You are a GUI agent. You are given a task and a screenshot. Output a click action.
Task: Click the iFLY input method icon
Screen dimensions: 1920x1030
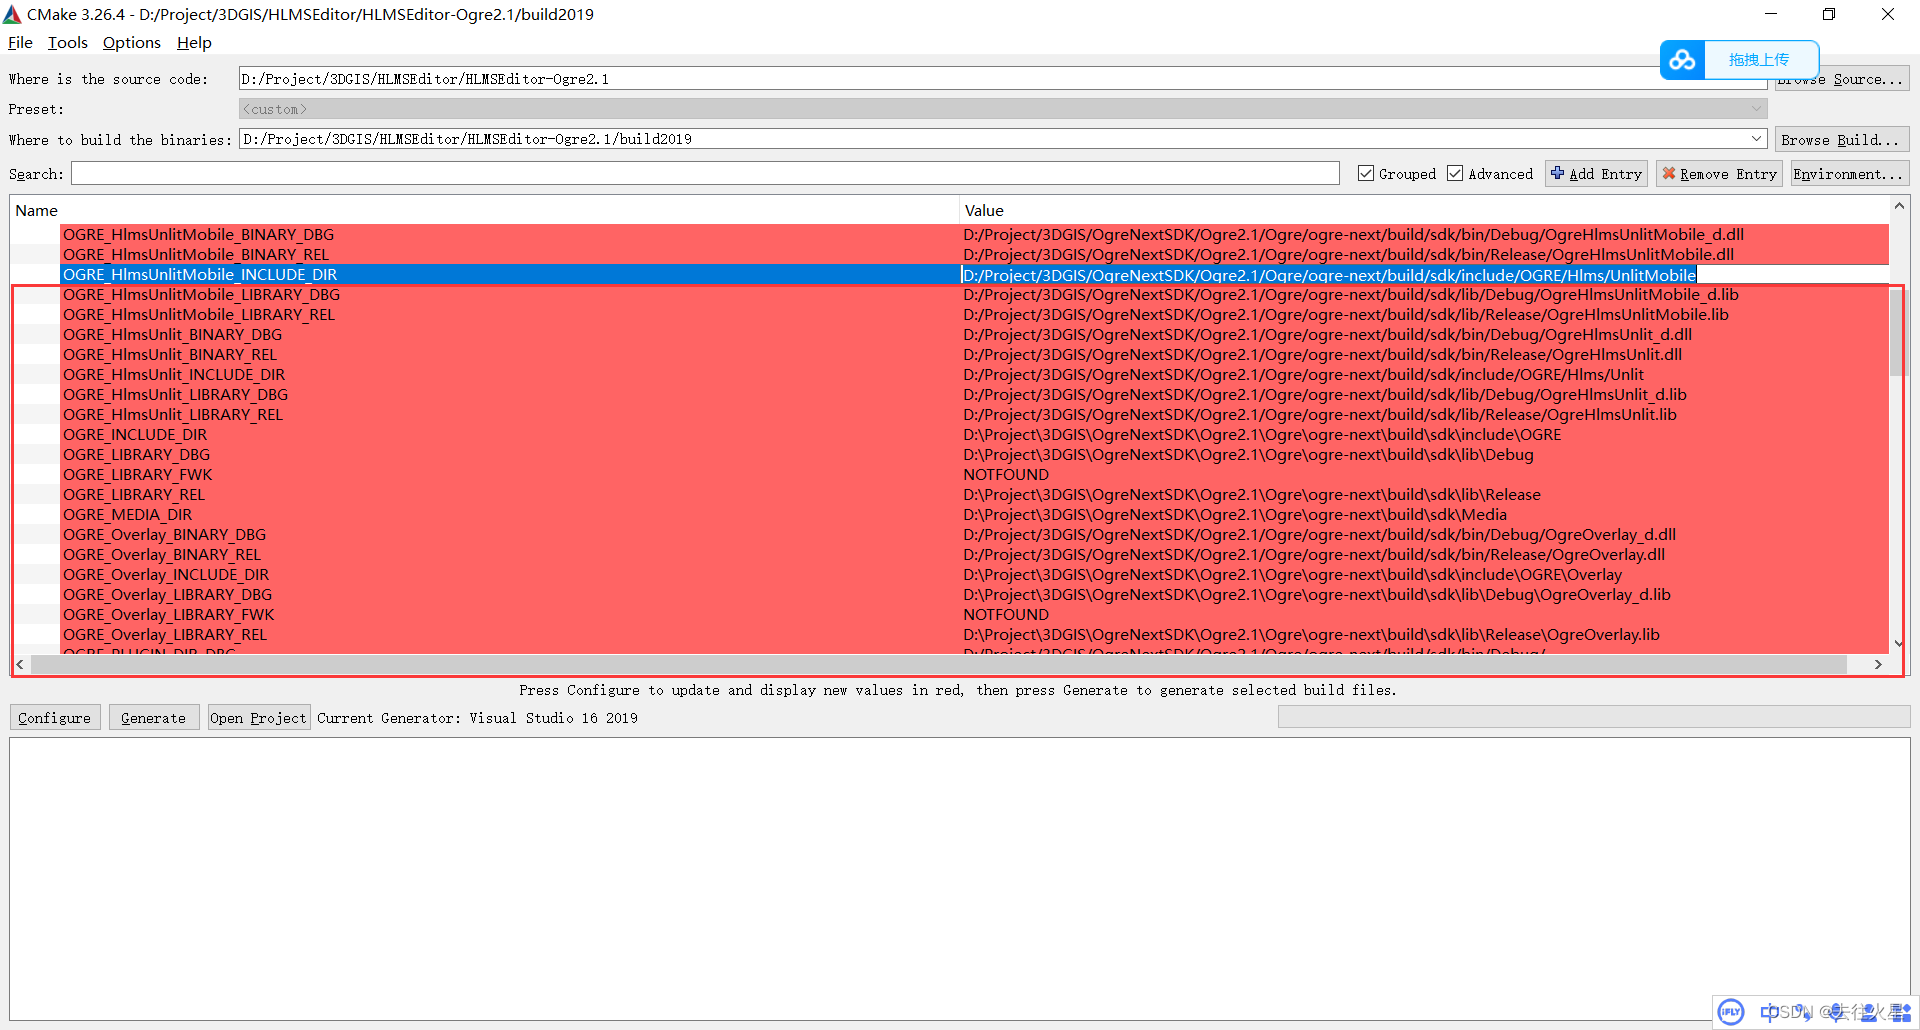pos(1731,1012)
